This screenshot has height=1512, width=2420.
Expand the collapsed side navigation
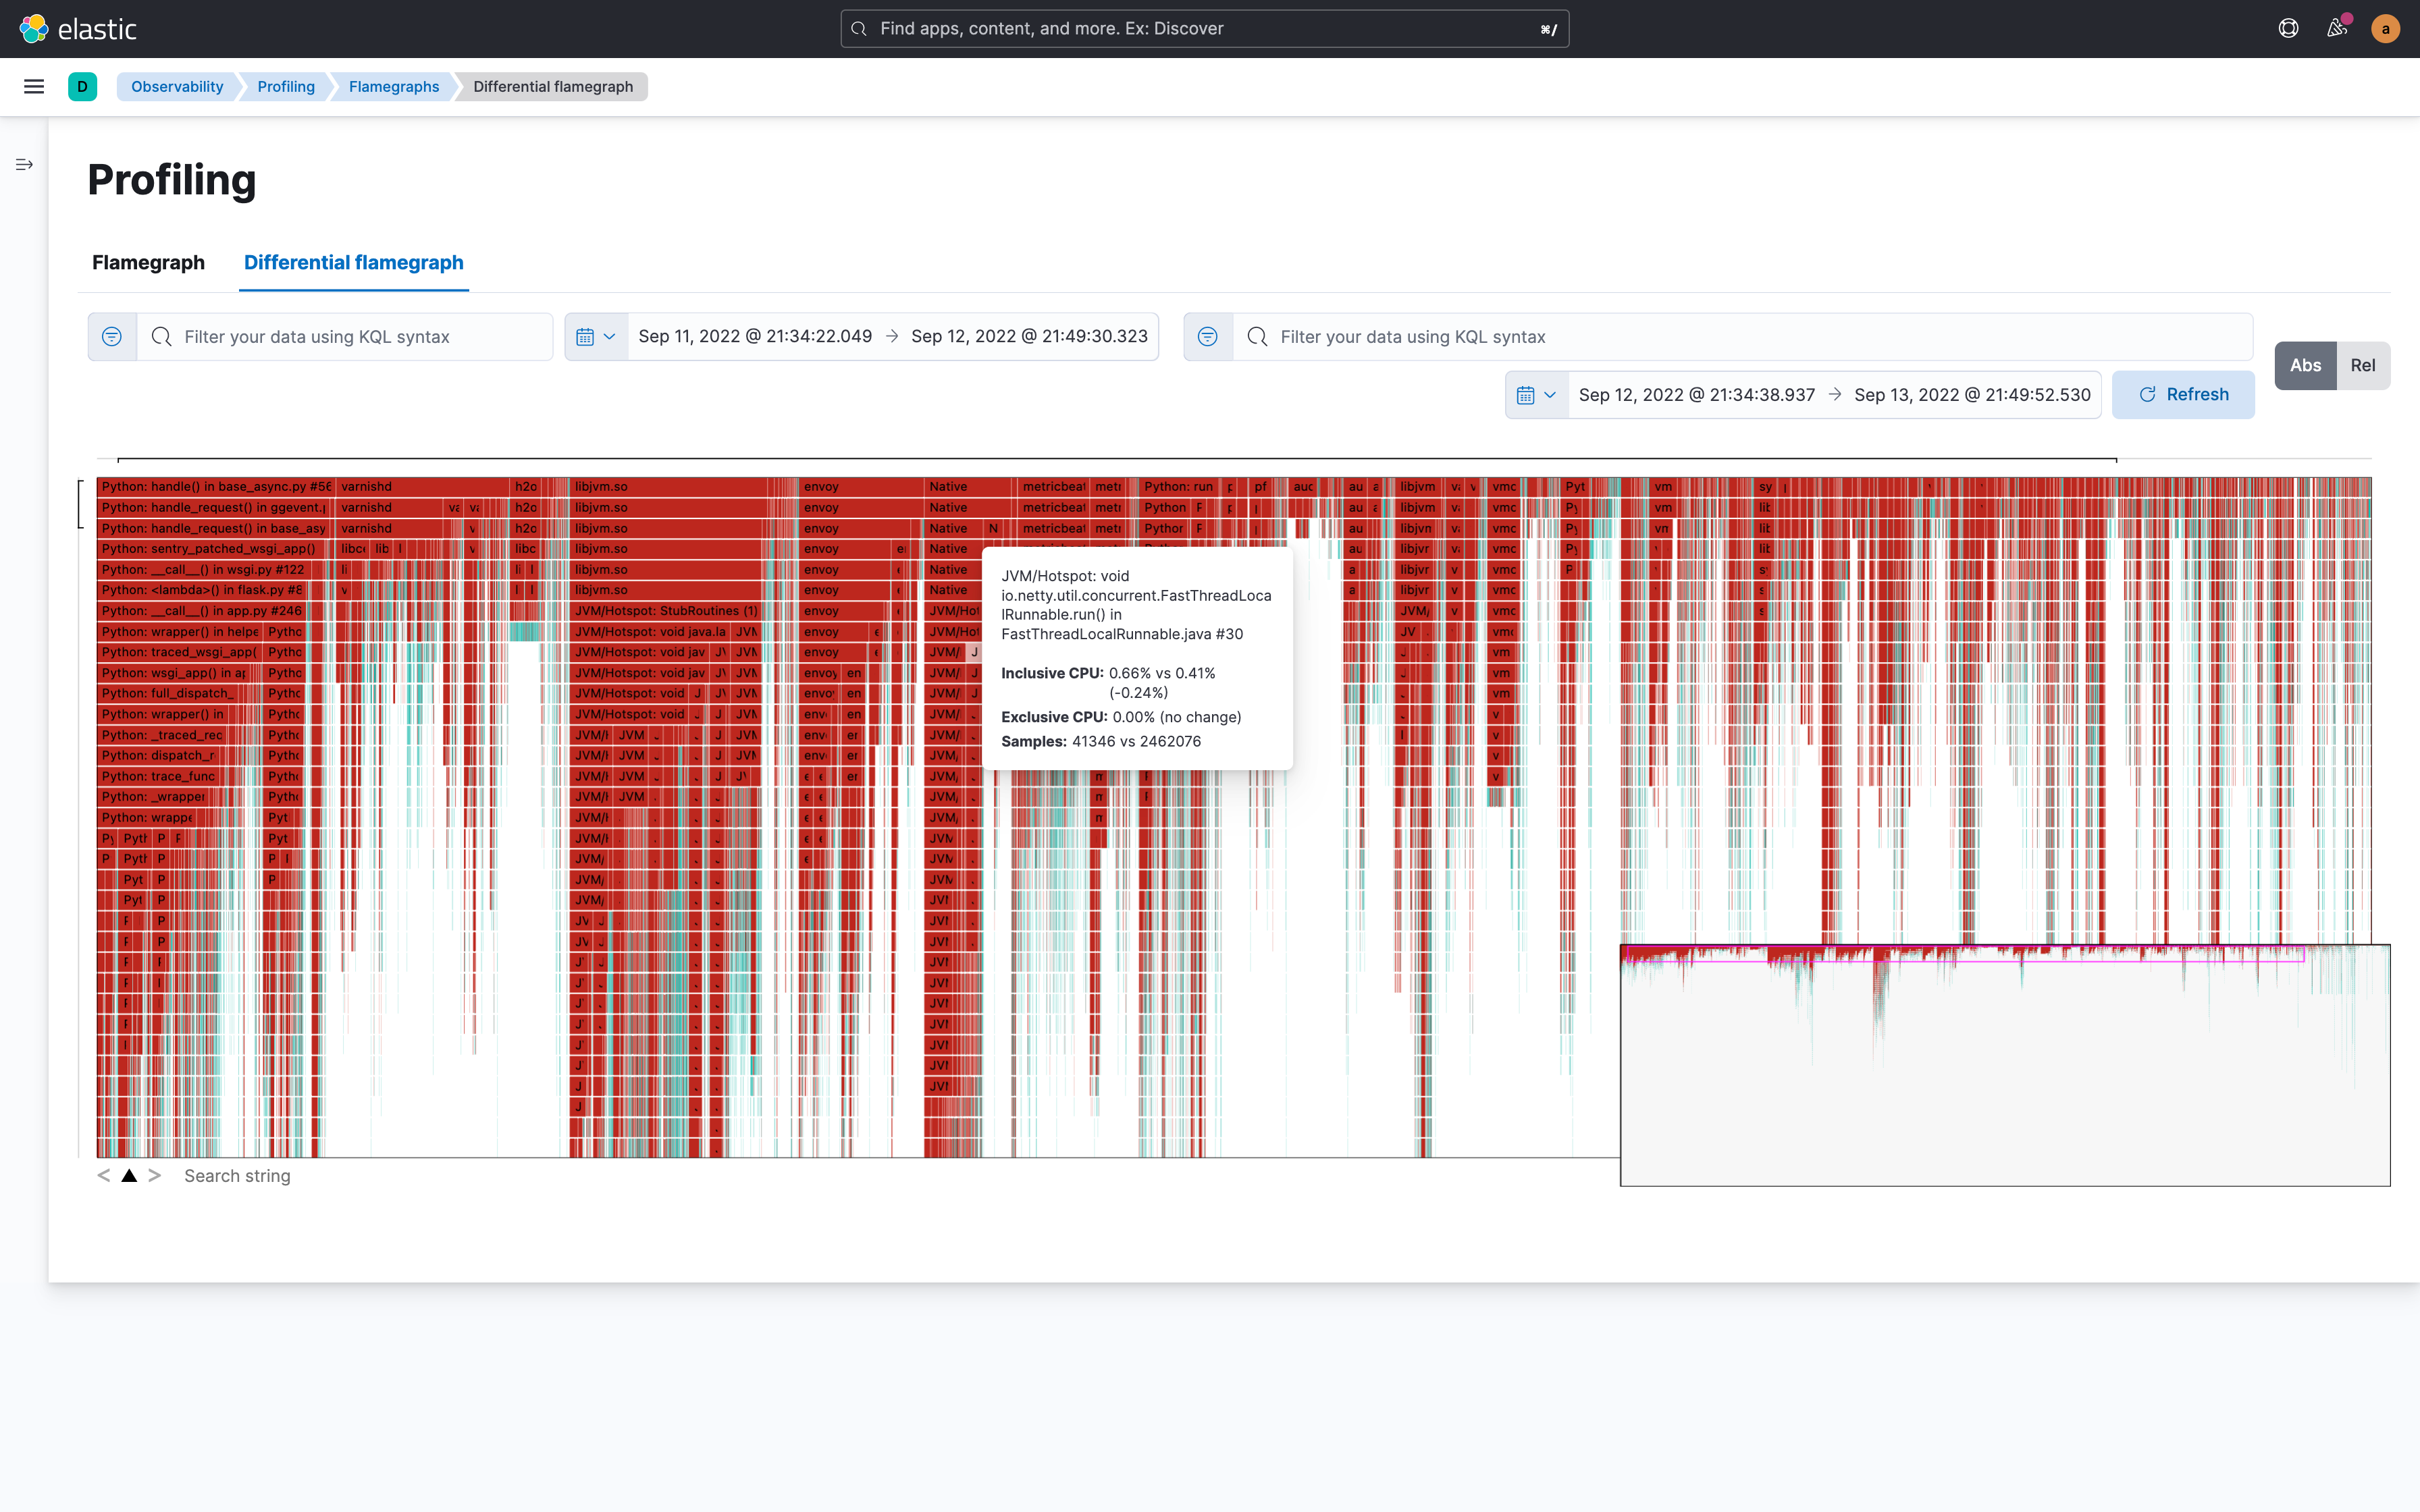24,164
